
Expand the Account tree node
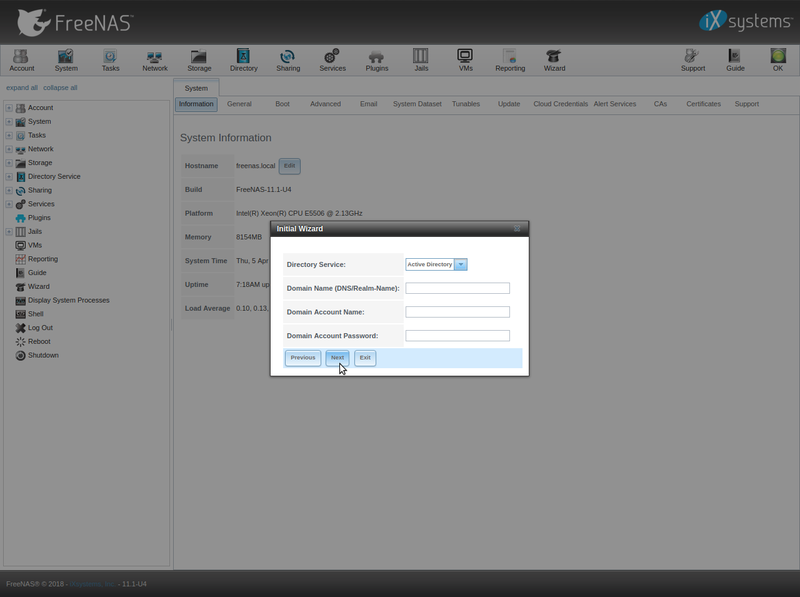tap(9, 108)
